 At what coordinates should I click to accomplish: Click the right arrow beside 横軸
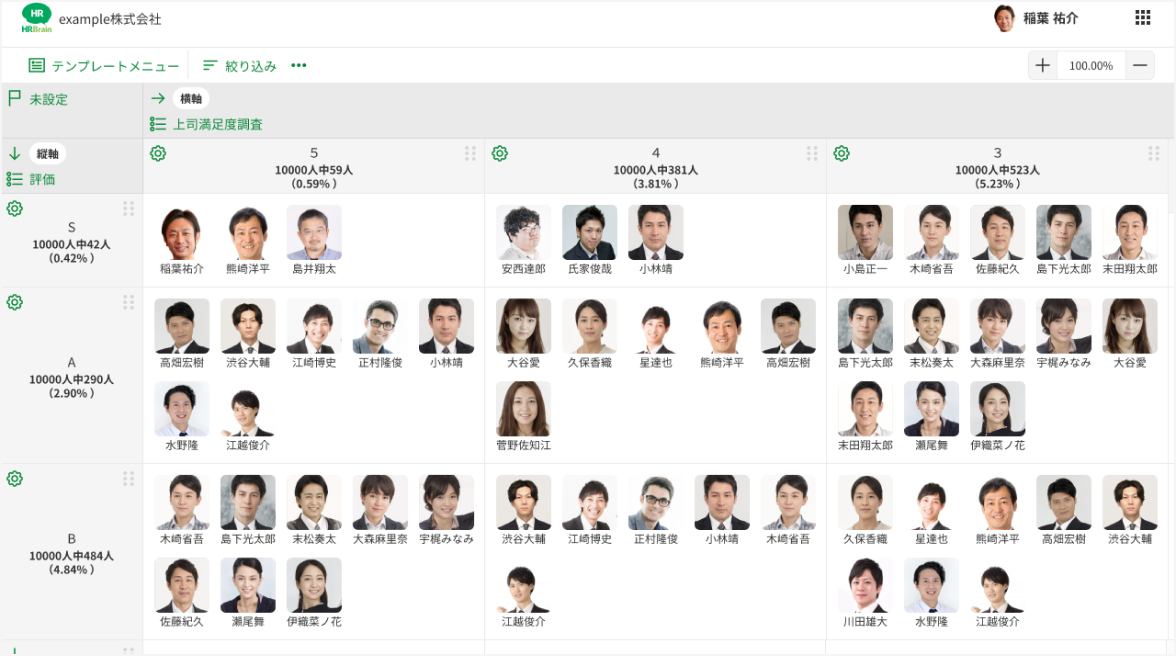(x=158, y=98)
